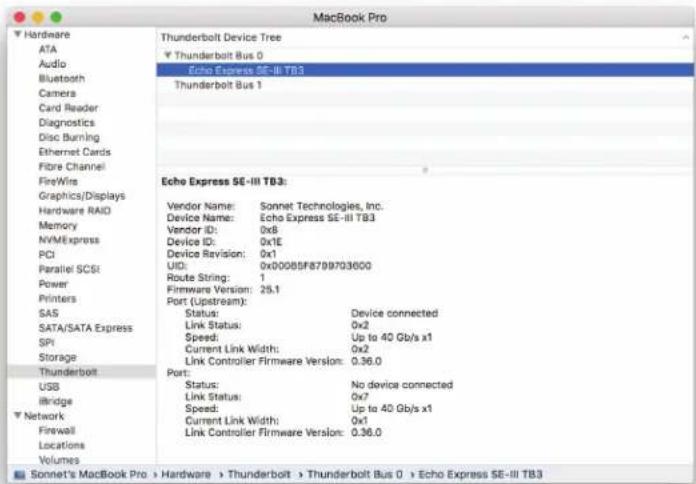696x484 pixels.
Task: Select Ethernet Cards entry
Action: coord(75,152)
